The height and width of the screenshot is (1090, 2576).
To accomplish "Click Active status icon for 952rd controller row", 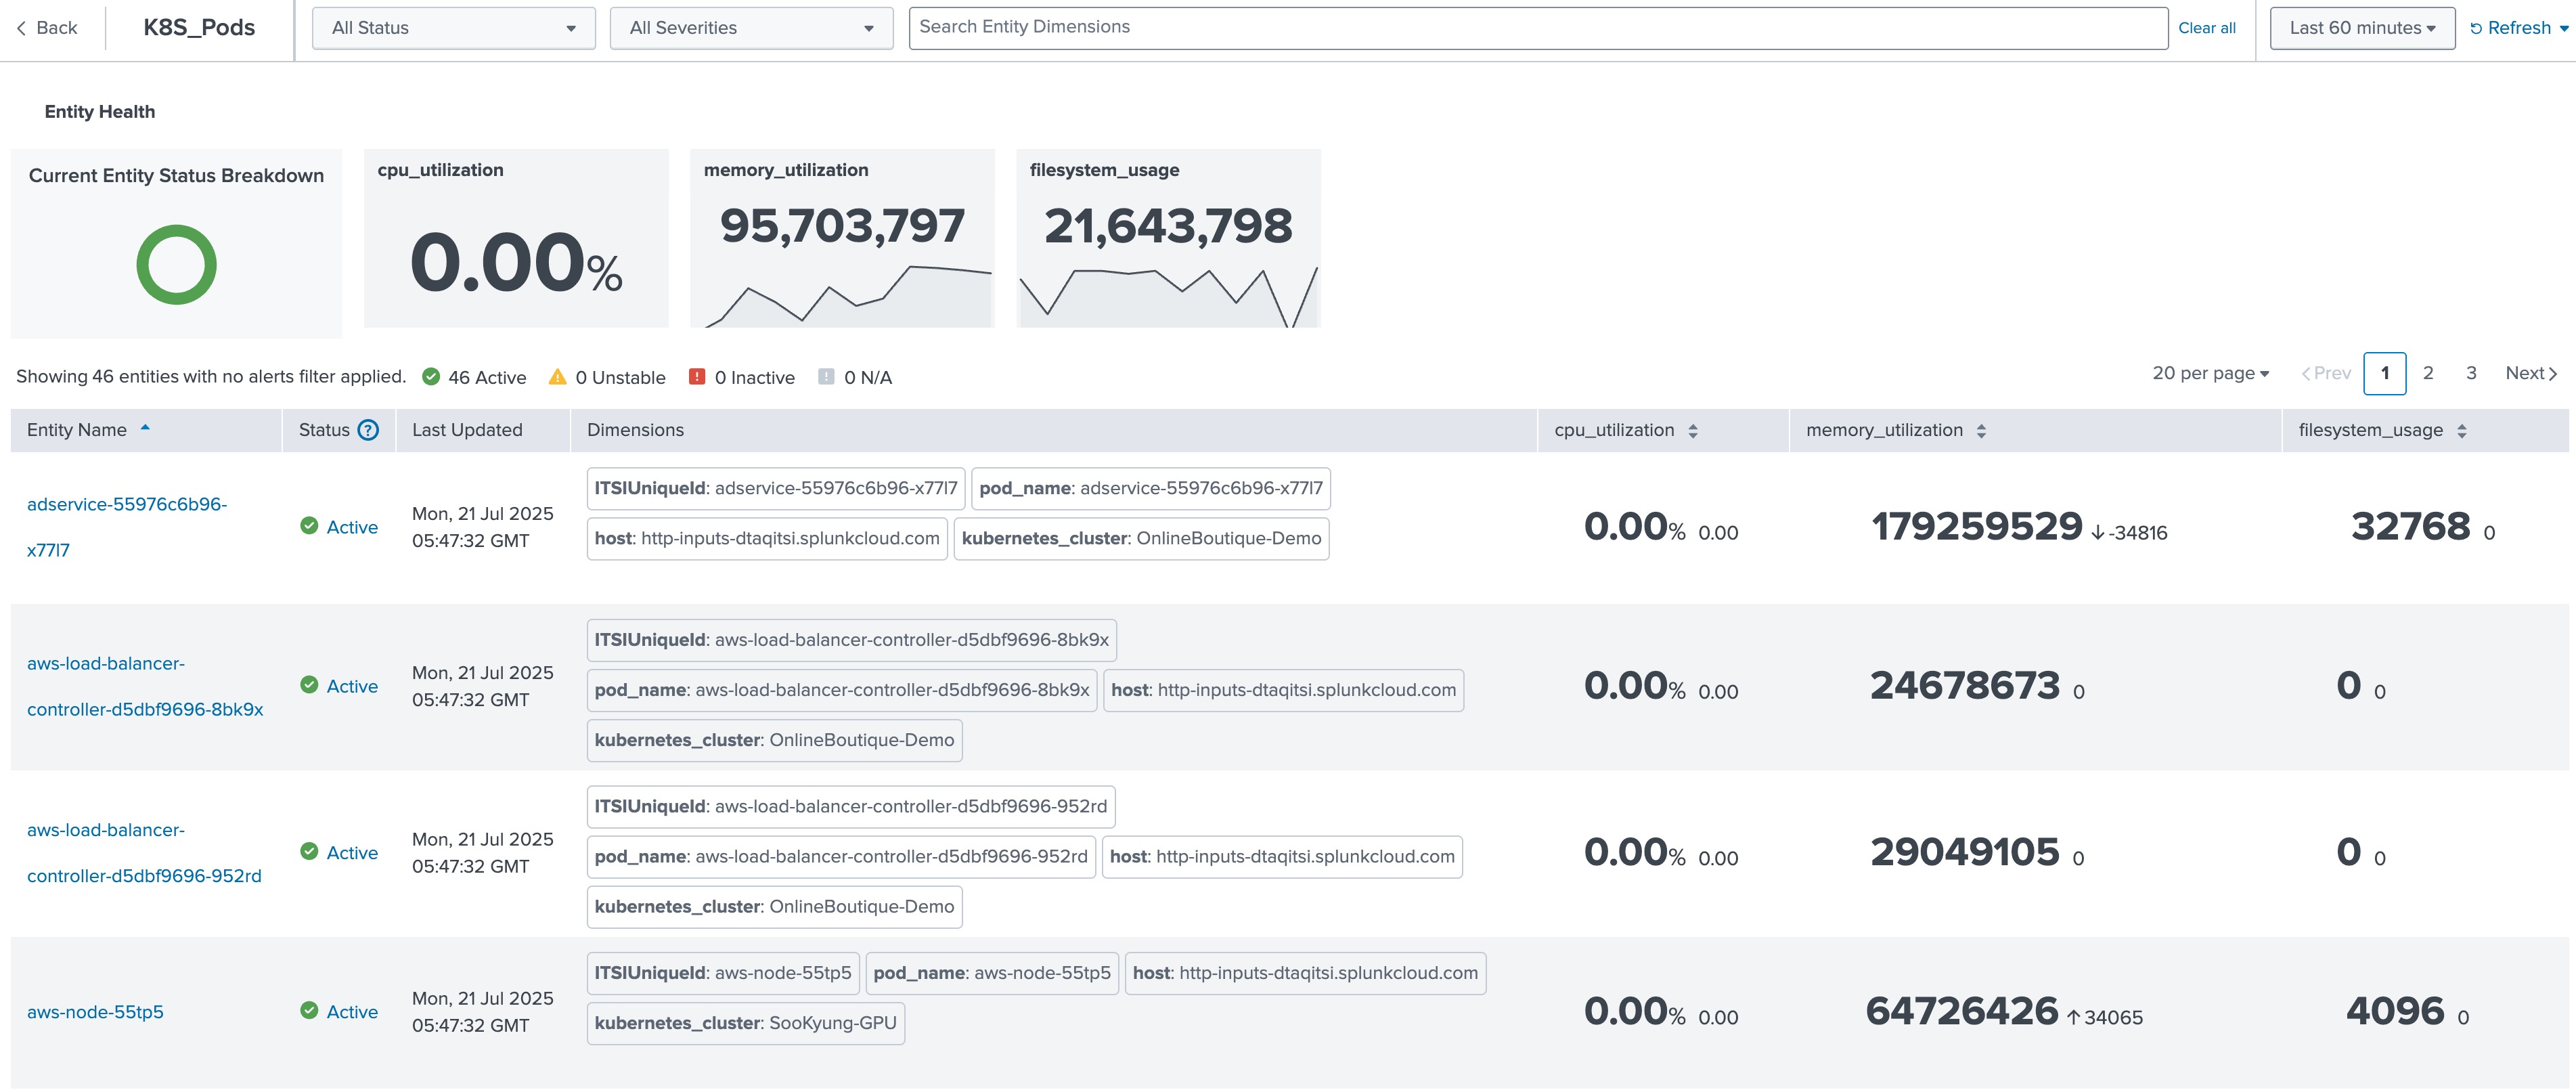I will [309, 851].
